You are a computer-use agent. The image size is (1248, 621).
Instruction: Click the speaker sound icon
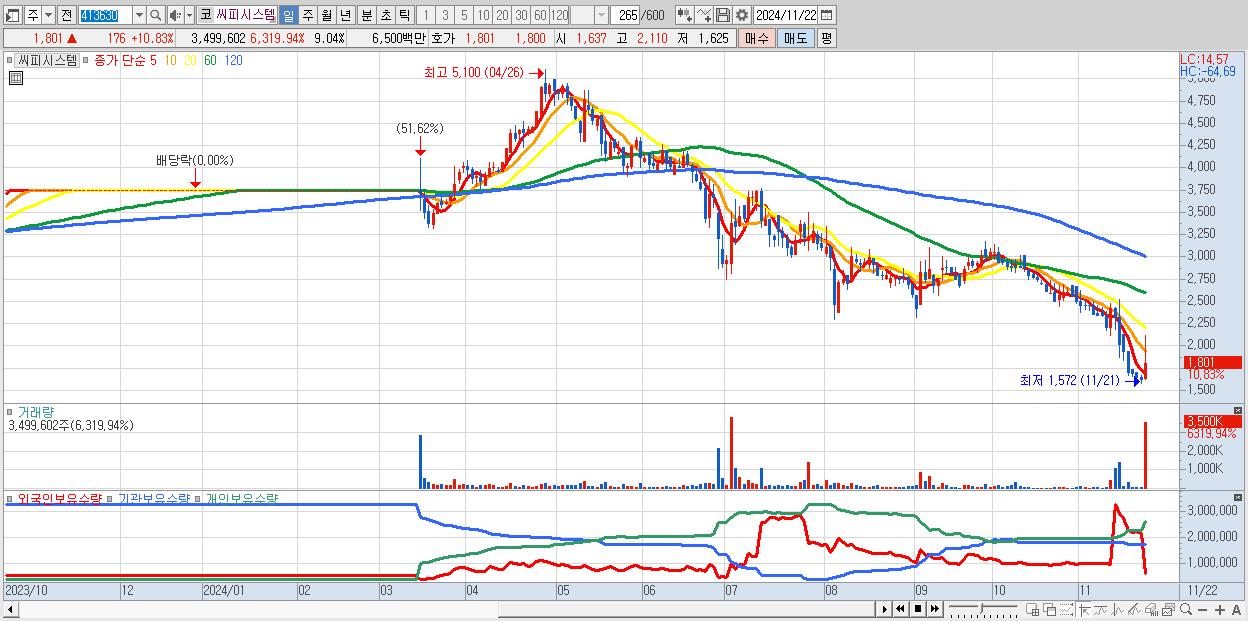175,15
